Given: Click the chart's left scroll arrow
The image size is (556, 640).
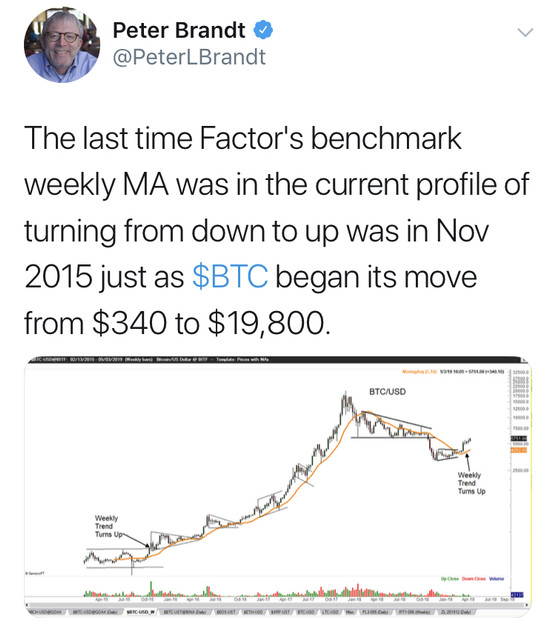Looking at the screenshot, I should coord(27,604).
